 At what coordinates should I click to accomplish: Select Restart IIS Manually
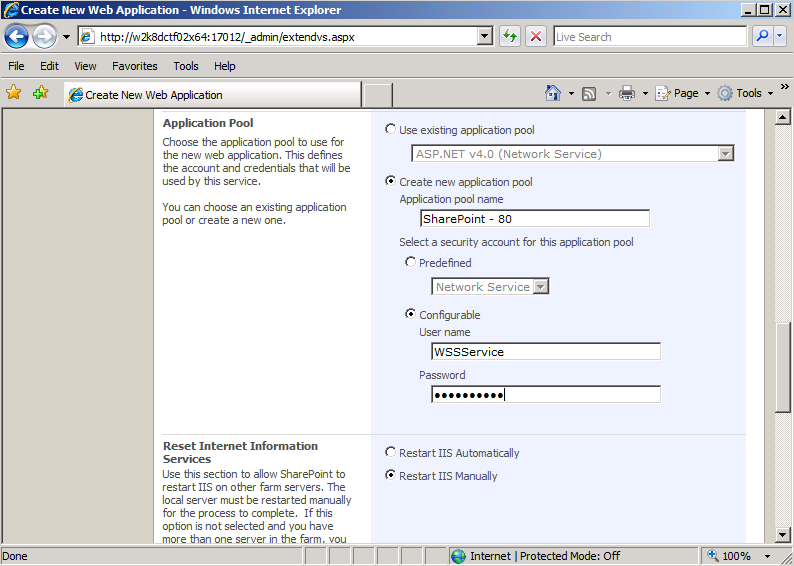point(390,475)
